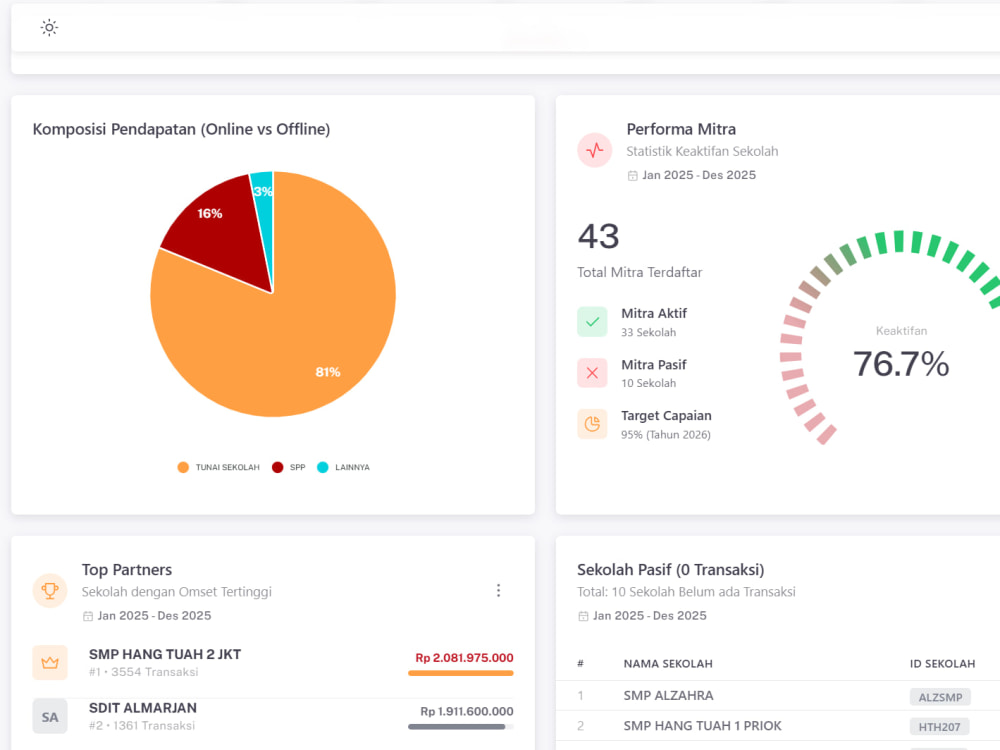
Task: Select the SMP HANG TUAH 1 PRIOK row
Action: pyautogui.click(x=778, y=726)
